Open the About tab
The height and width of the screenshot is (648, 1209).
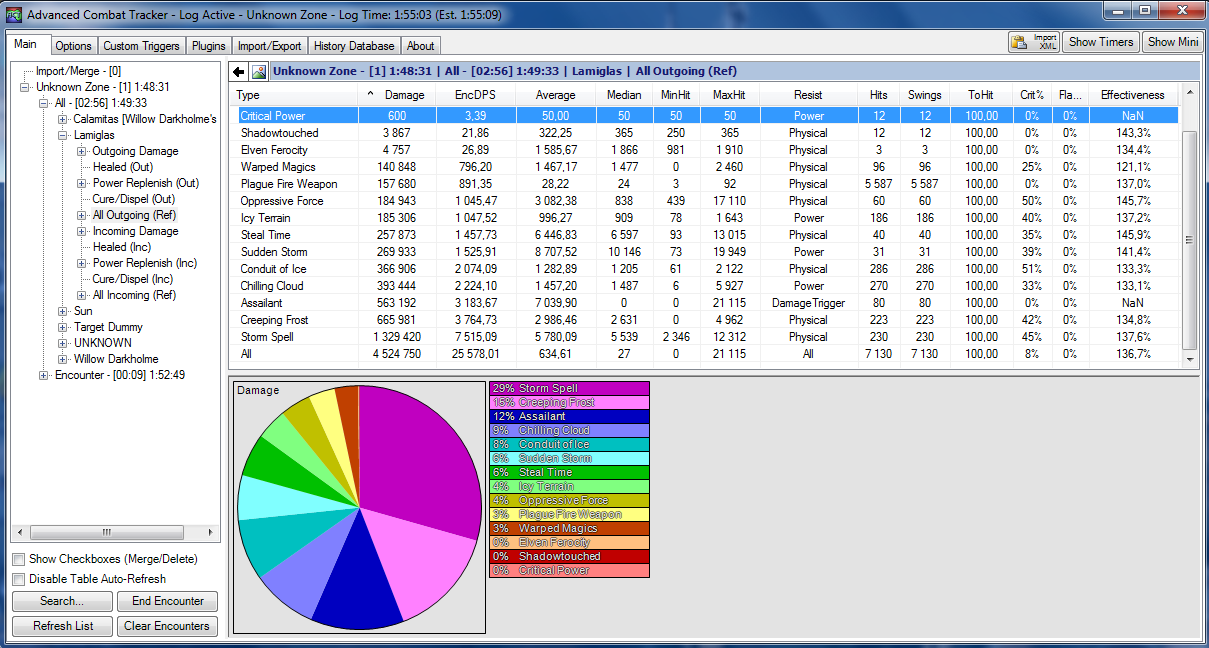pyautogui.click(x=421, y=46)
